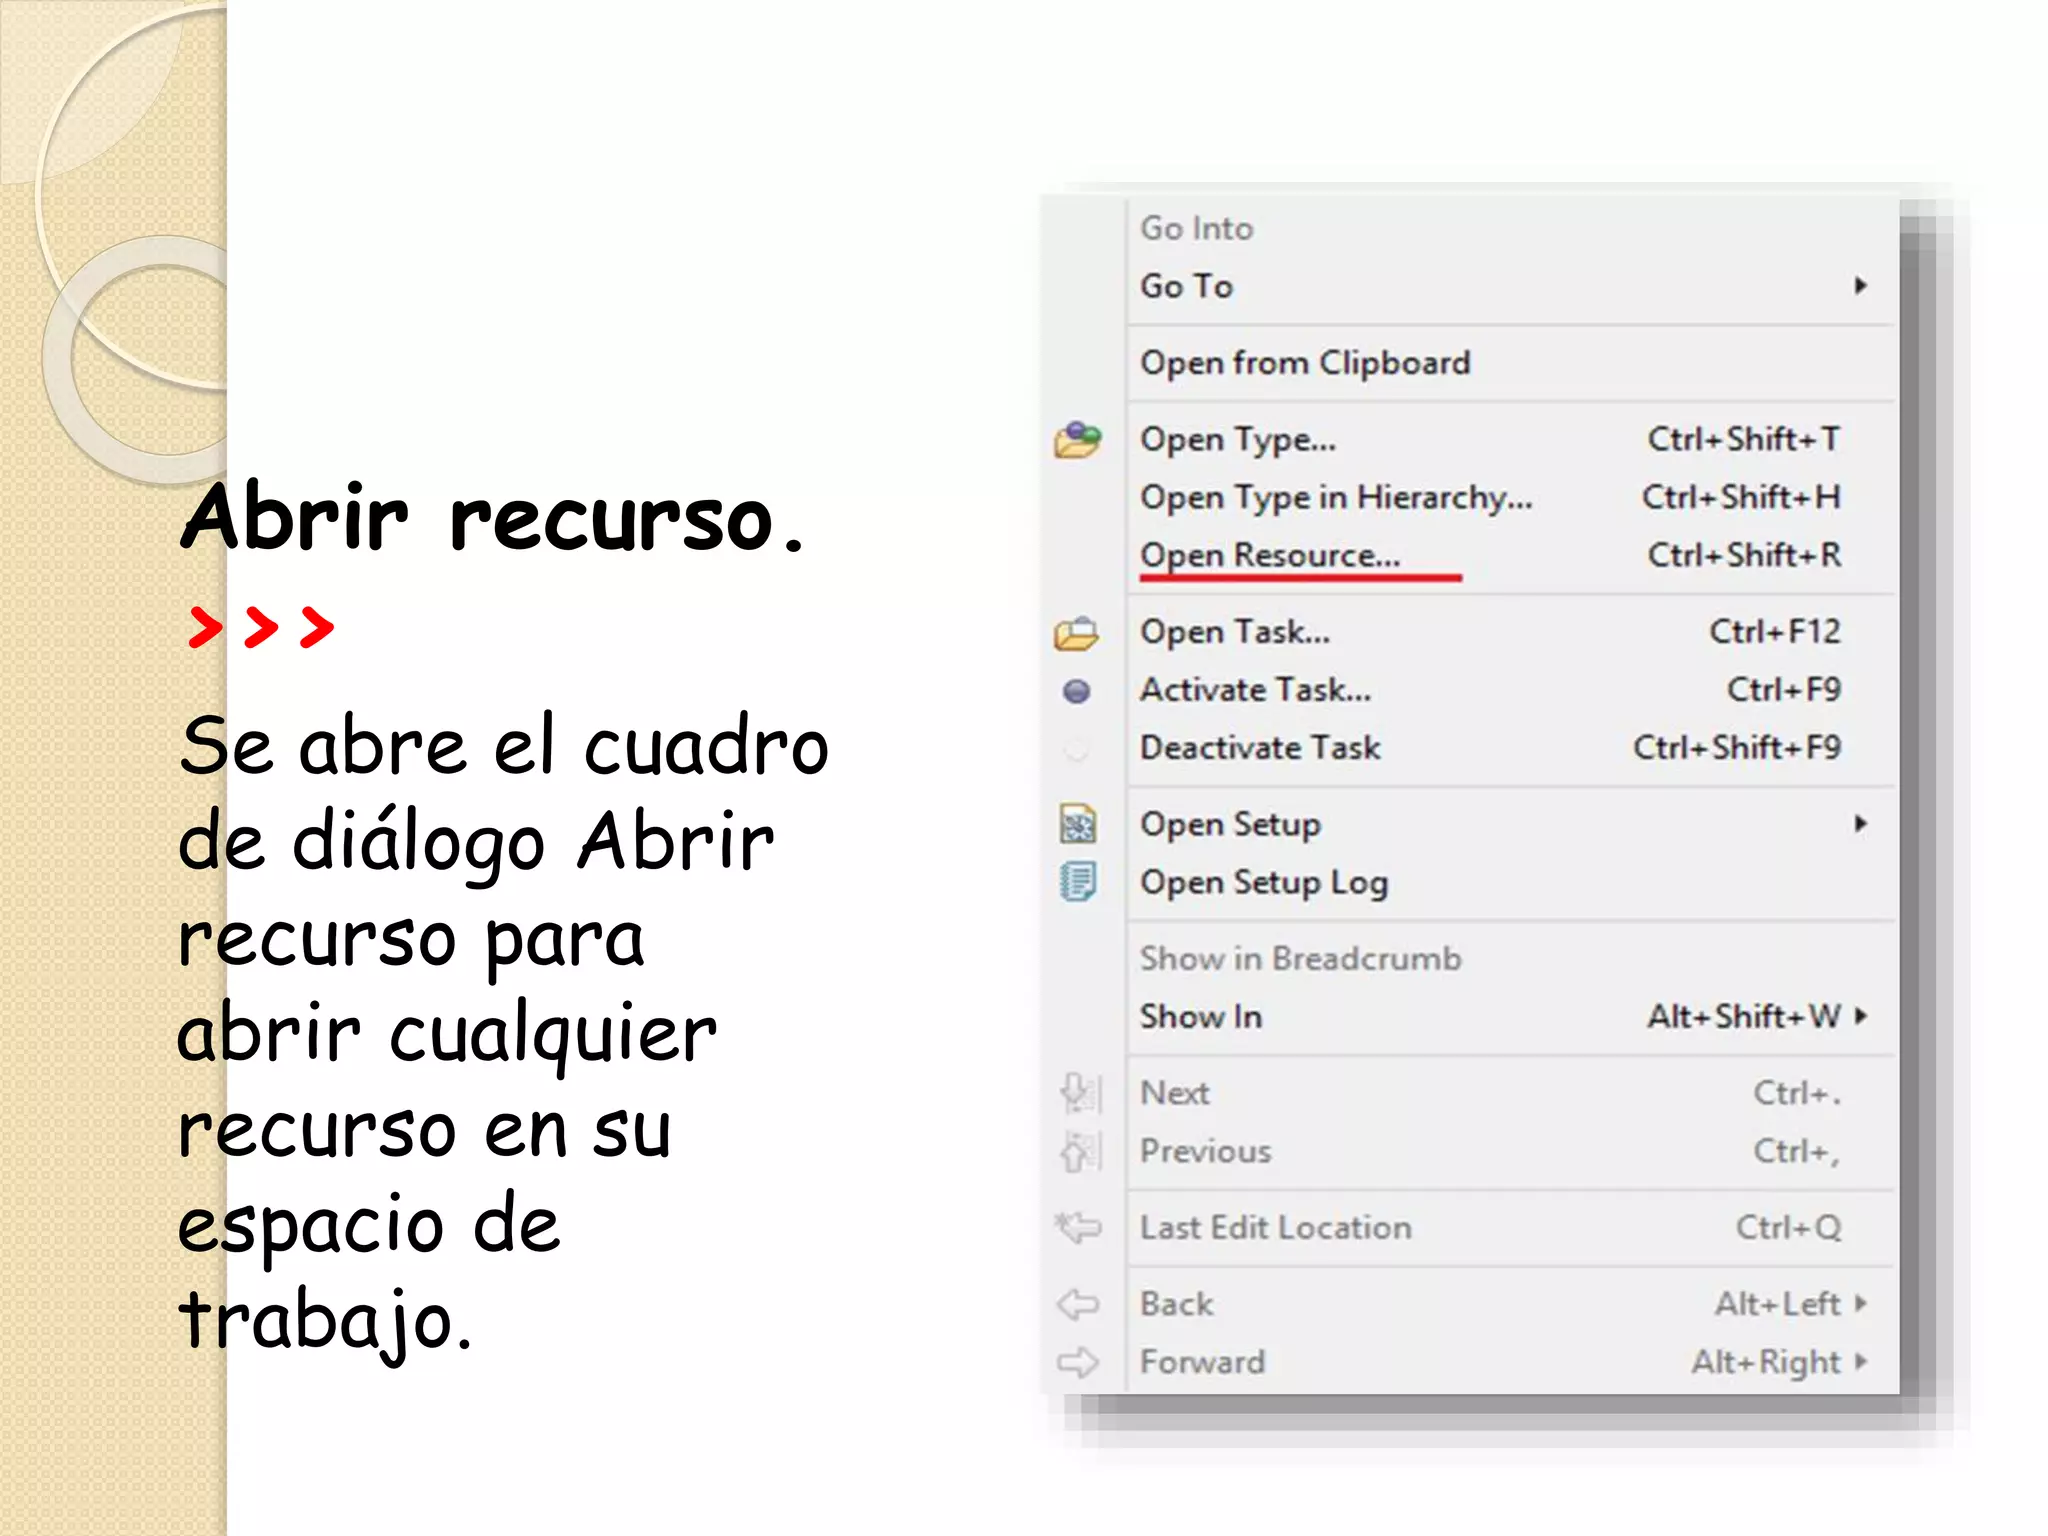The height and width of the screenshot is (1536, 2048).
Task: Select Activate Task... entry
Action: click(x=1512, y=690)
